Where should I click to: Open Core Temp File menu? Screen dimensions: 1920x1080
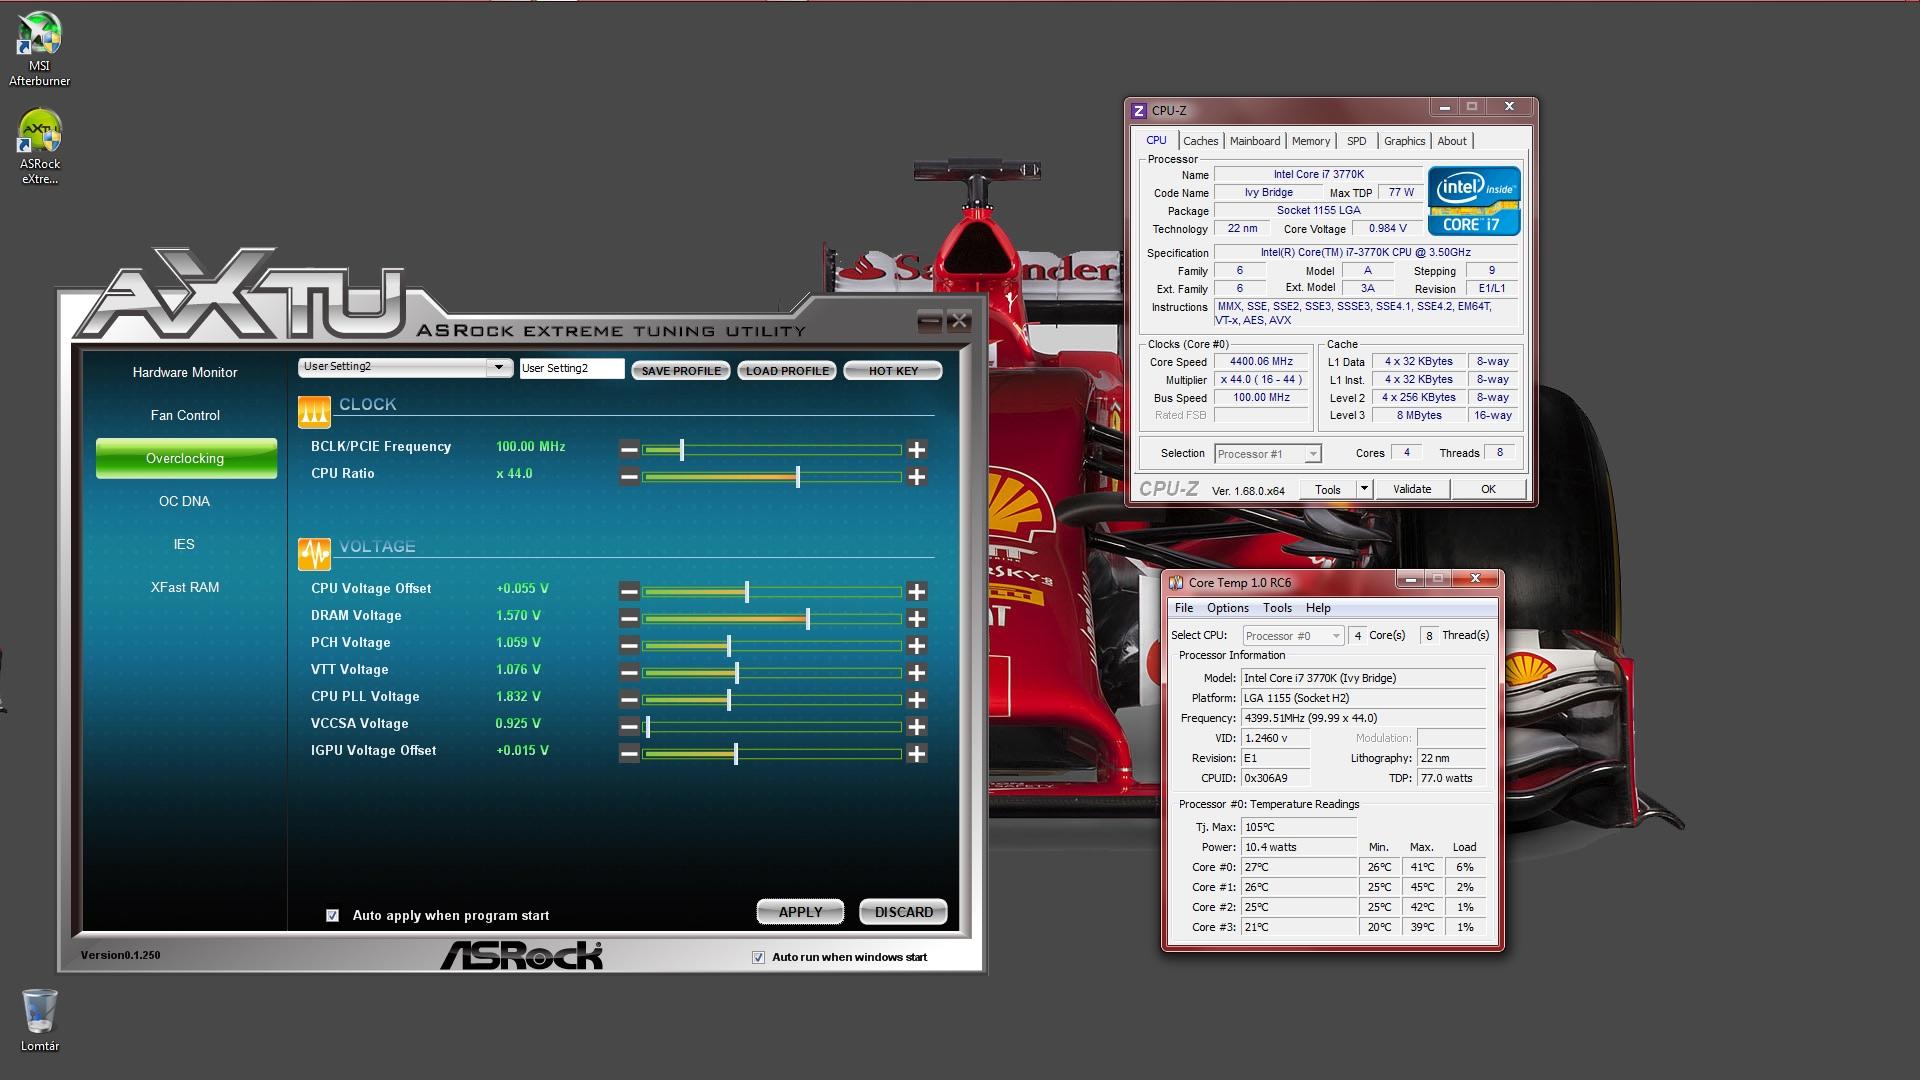pos(1184,608)
